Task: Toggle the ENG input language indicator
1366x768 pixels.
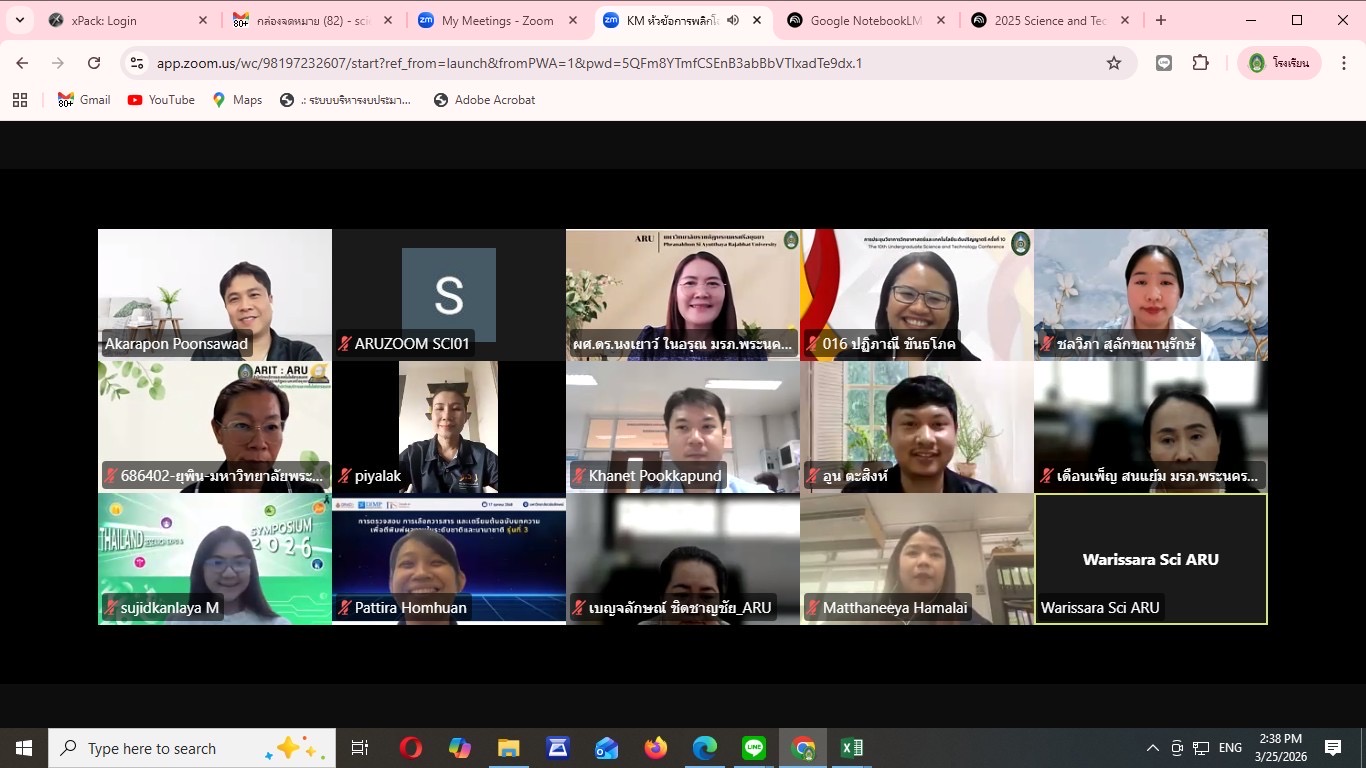Action: 1230,748
